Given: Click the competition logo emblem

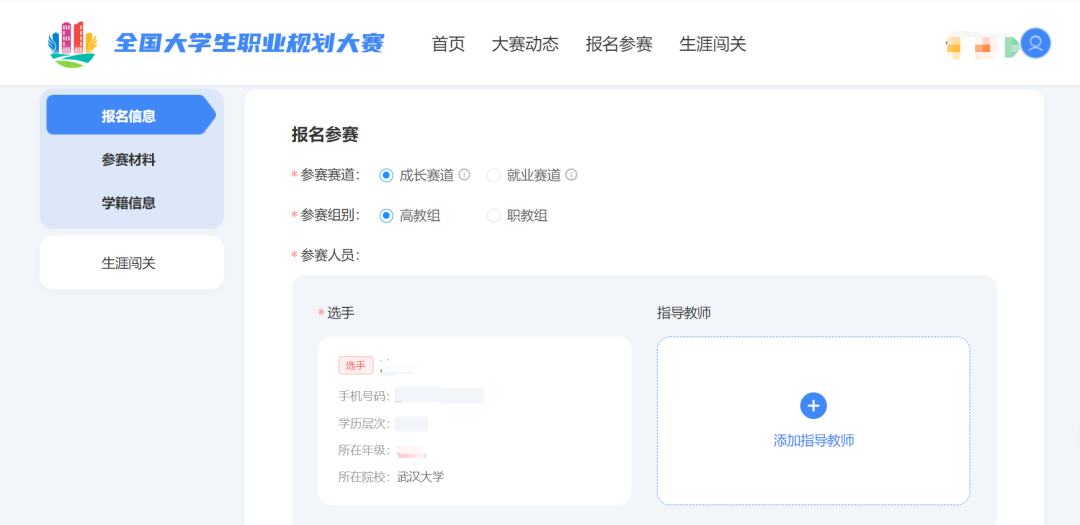Looking at the screenshot, I should (x=72, y=44).
